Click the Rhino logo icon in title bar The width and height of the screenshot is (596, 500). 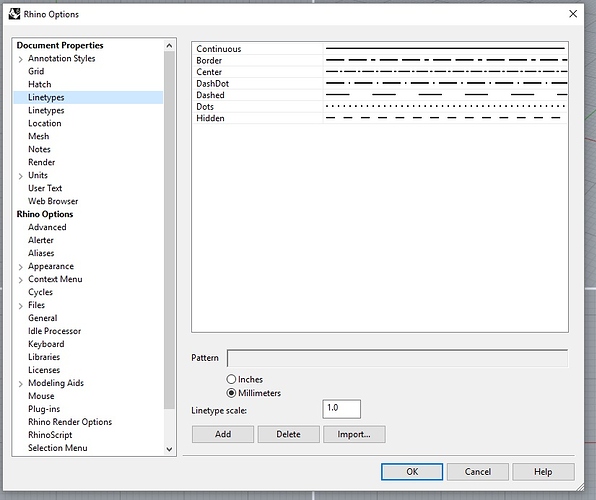click(14, 14)
